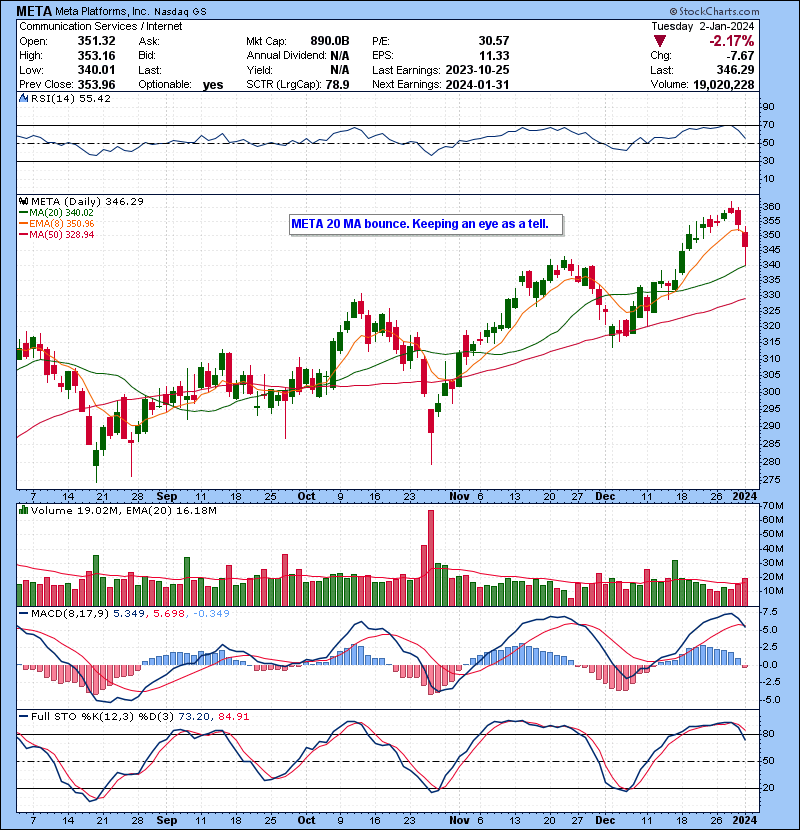Image resolution: width=800 pixels, height=830 pixels.
Task: Click the Dec label on the bottom date axis
Action: 605,820
